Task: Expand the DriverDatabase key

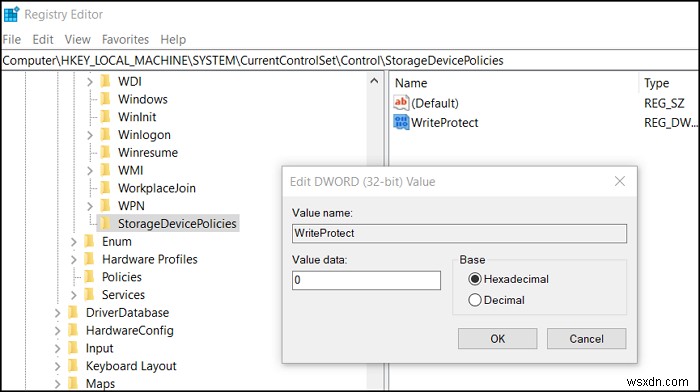Action: 57,313
